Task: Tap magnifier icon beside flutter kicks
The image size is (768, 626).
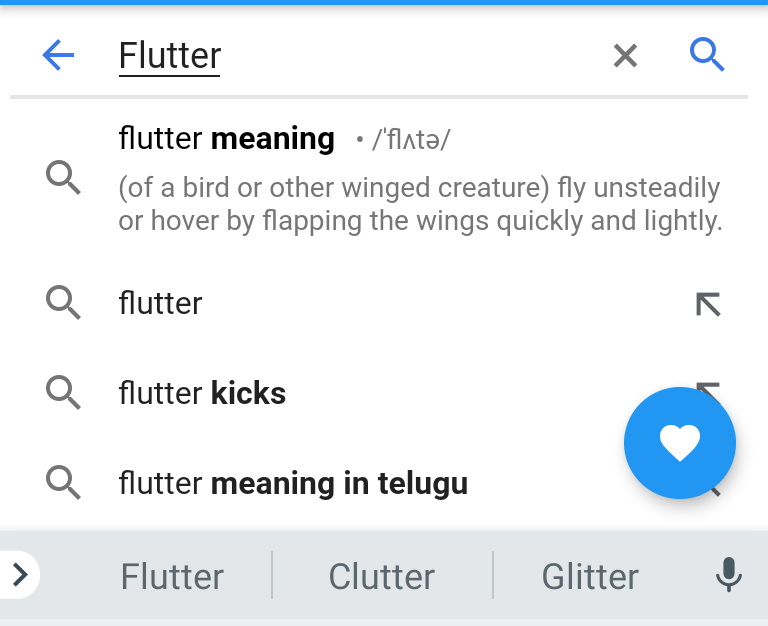Action: [x=63, y=393]
